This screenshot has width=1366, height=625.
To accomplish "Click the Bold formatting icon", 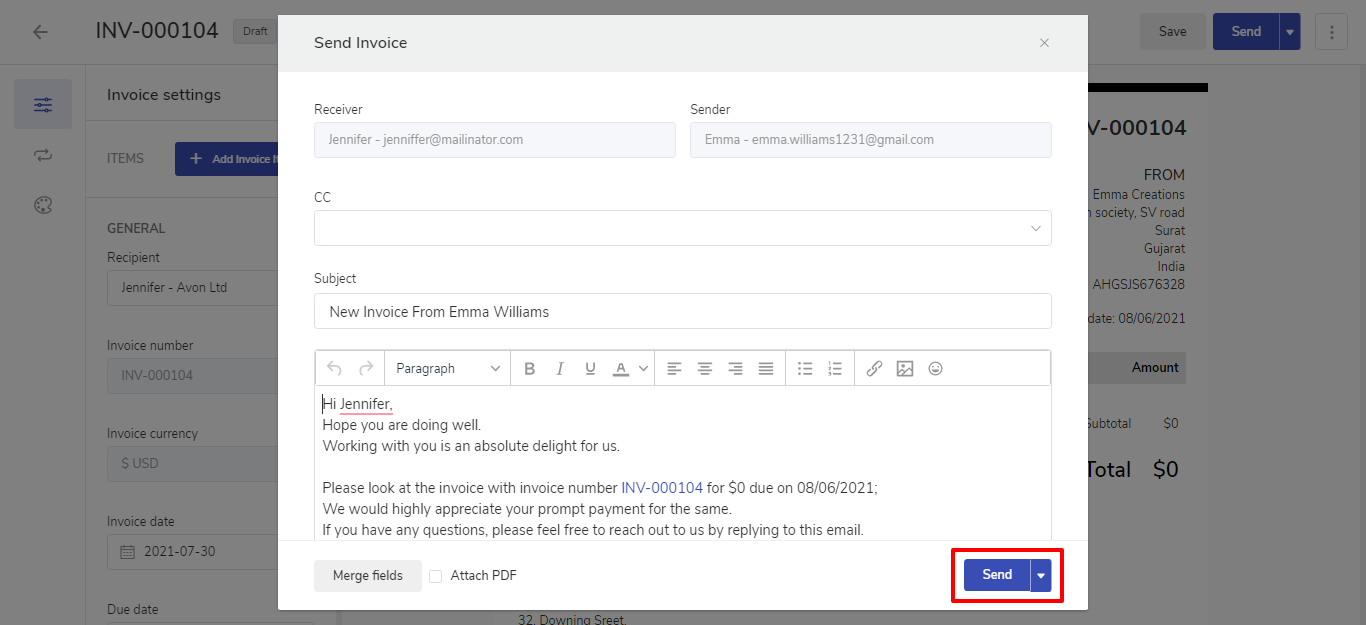I will click(530, 369).
